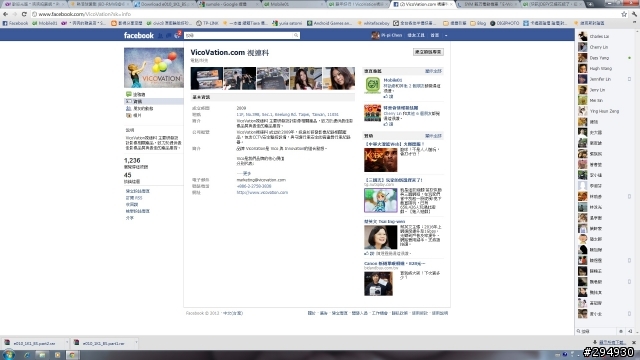
Task: Open dropdown arrow on part2.rar download item
Action: click(67, 343)
